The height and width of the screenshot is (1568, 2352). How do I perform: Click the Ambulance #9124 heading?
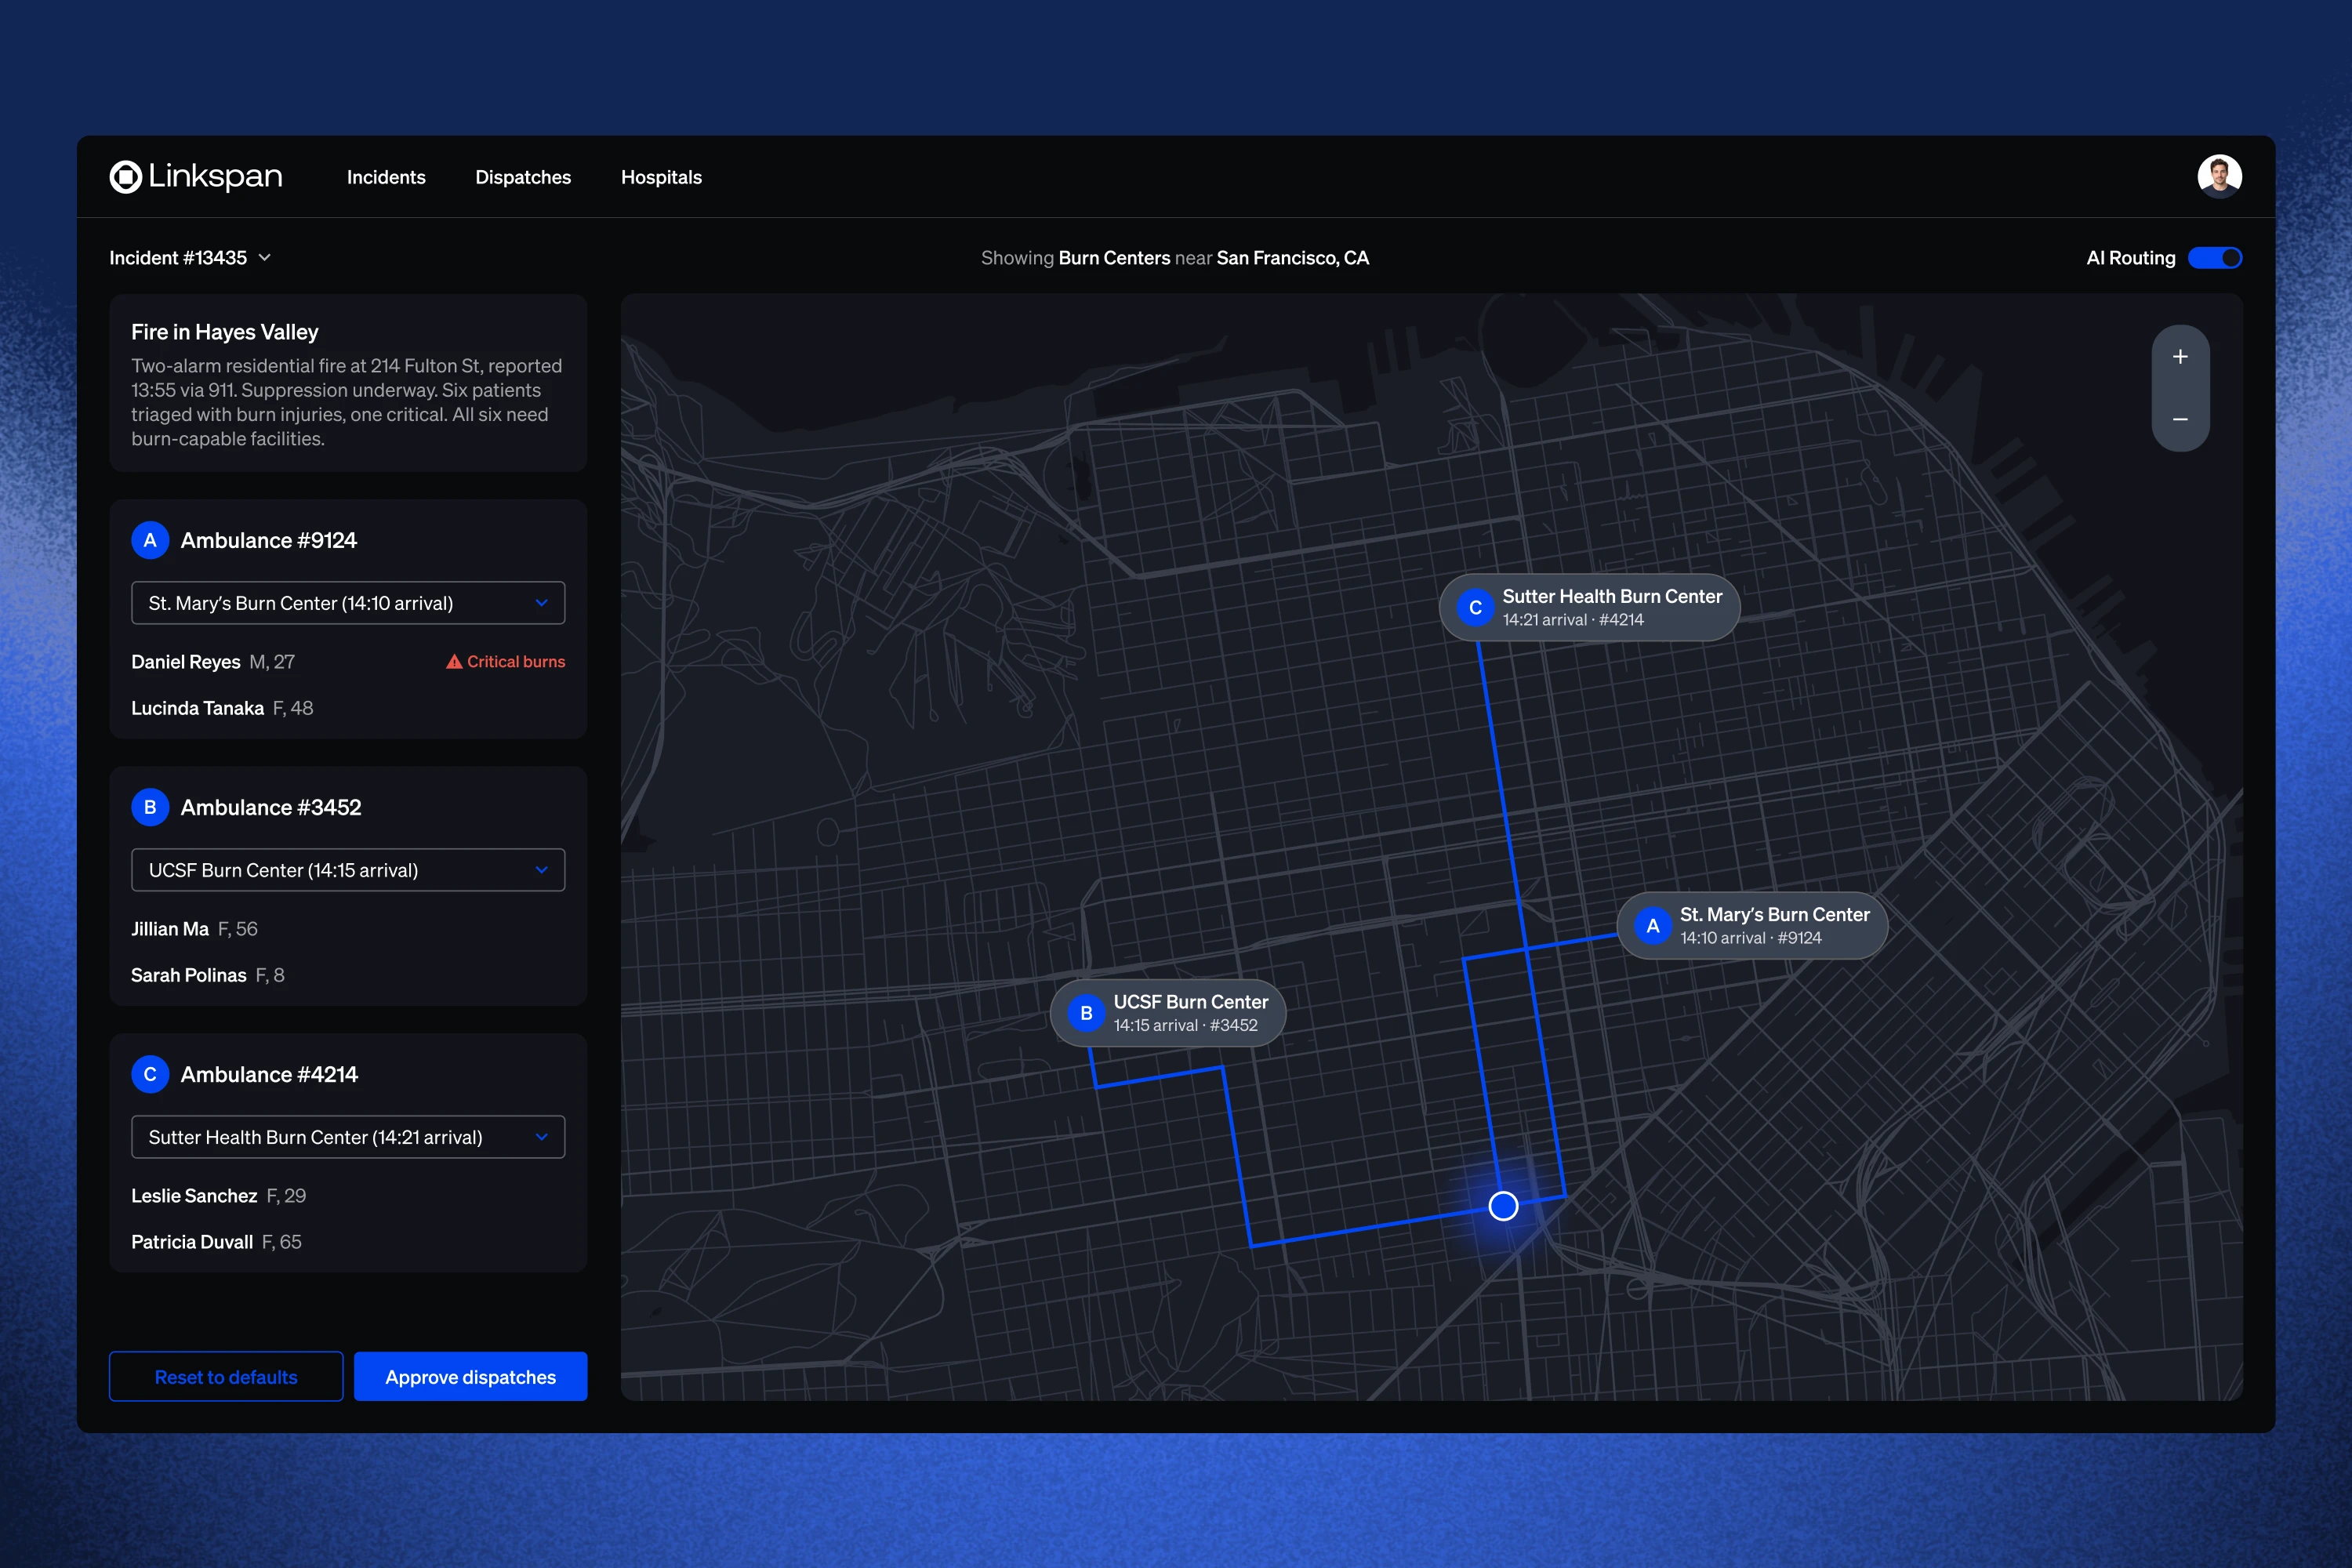point(269,540)
